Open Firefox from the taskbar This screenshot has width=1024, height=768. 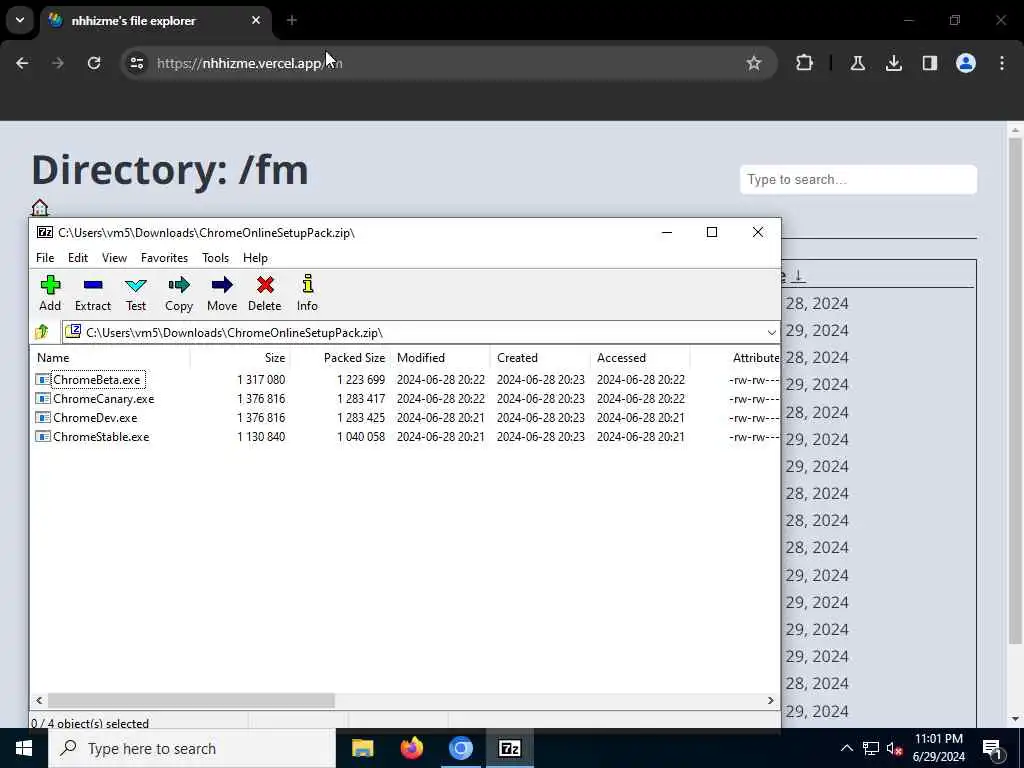coord(411,748)
